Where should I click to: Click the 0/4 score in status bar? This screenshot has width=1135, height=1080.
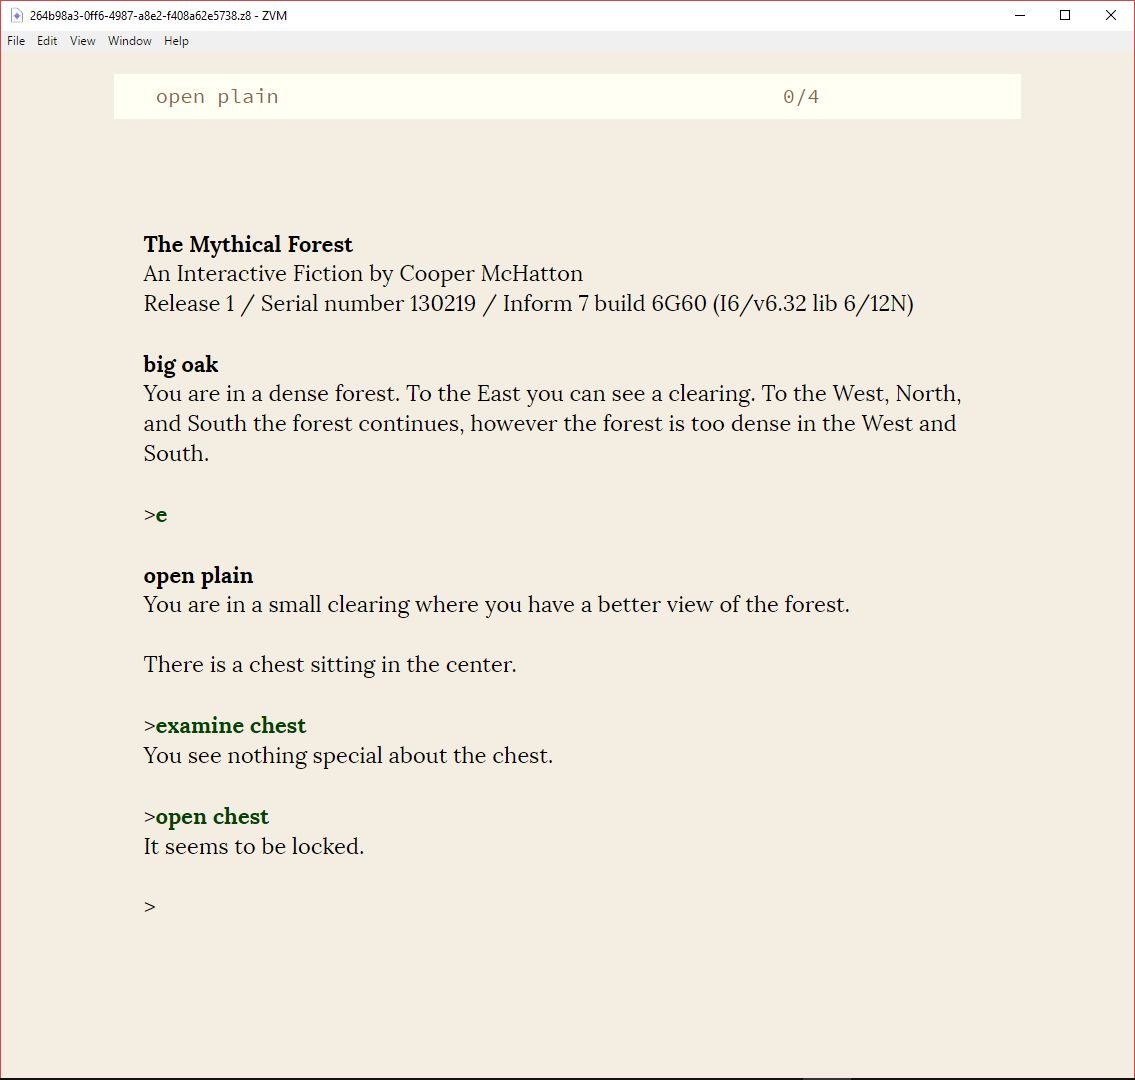pyautogui.click(x=800, y=97)
